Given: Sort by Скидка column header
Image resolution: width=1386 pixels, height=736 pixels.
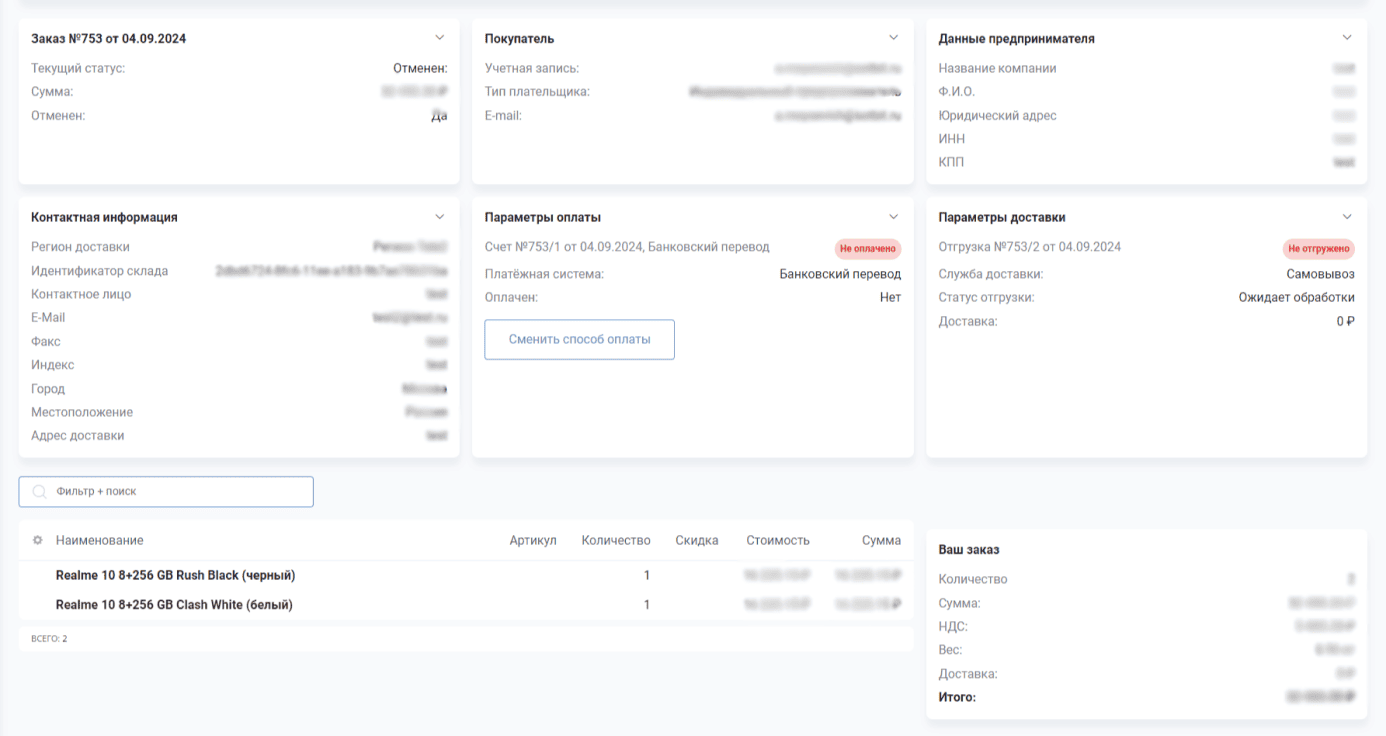Looking at the screenshot, I should pyautogui.click(x=697, y=540).
